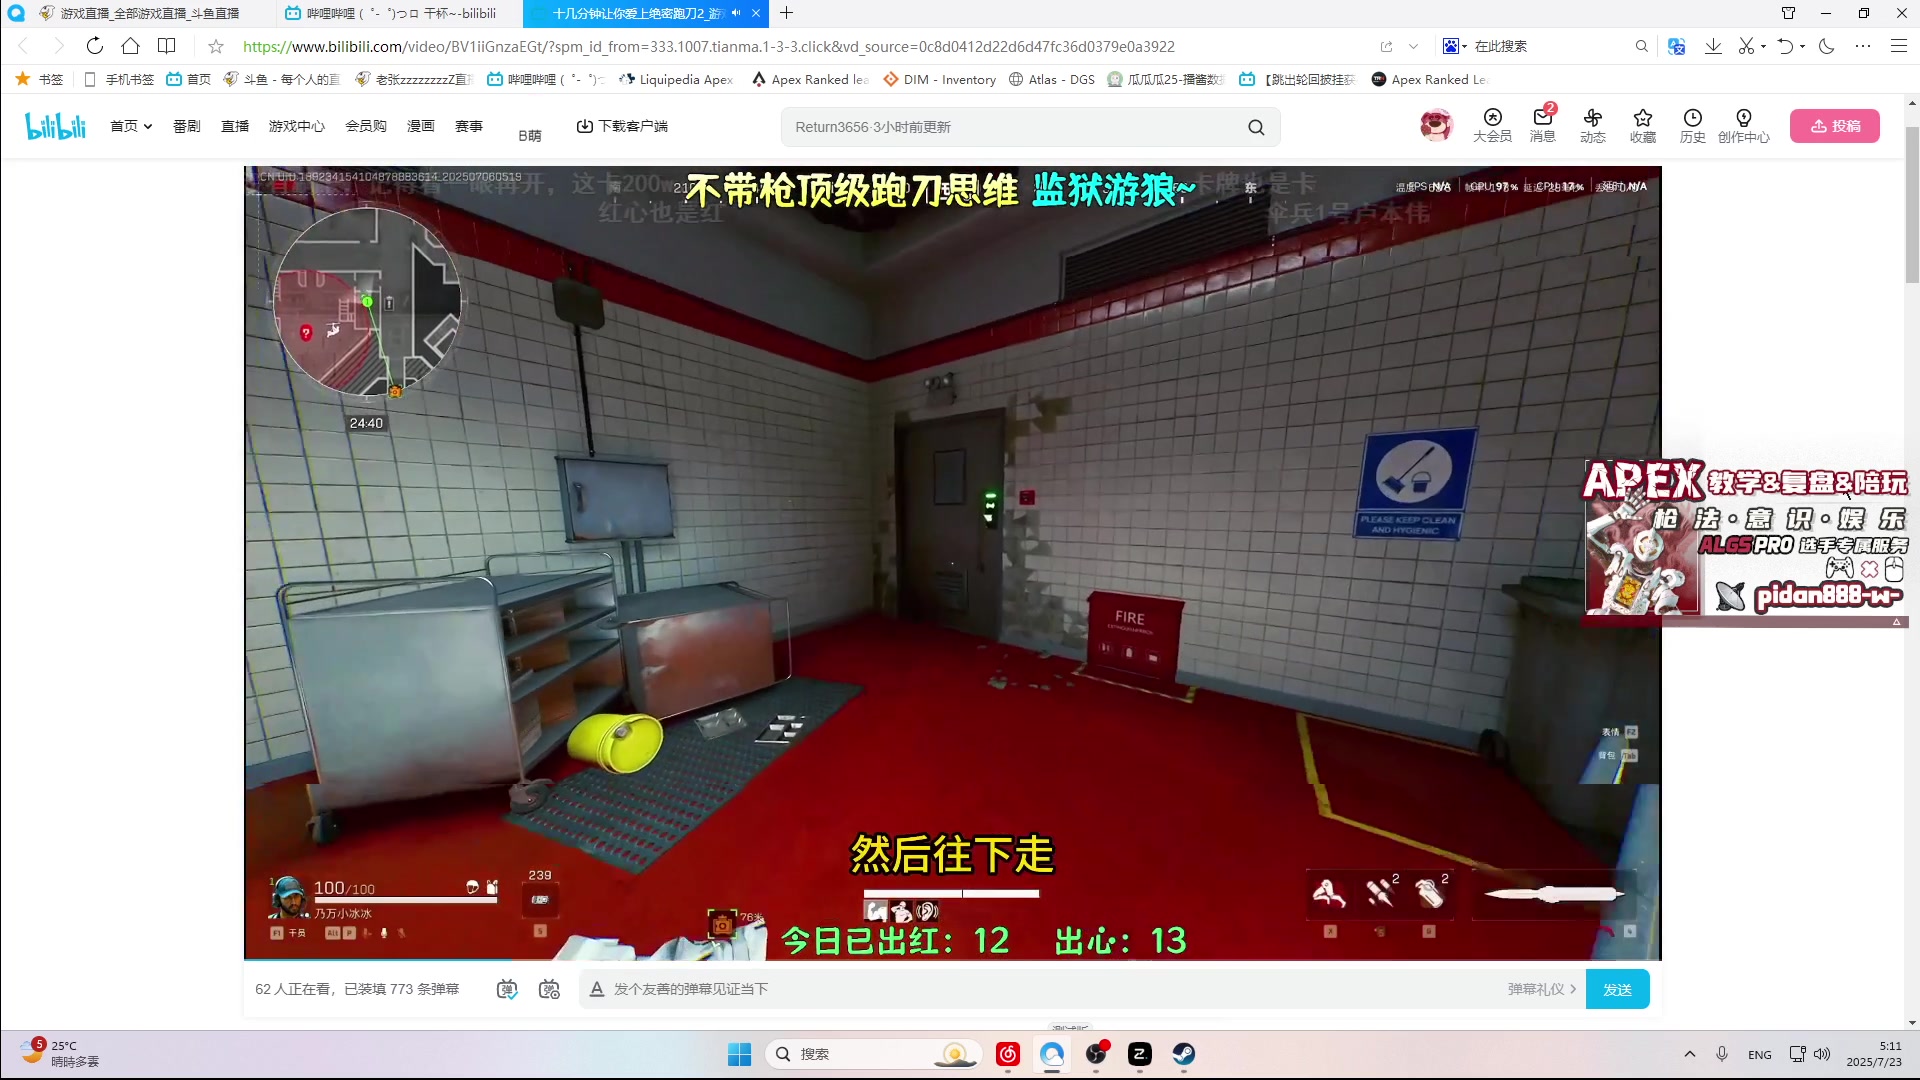Click the pink 投稿 upload button
The height and width of the screenshot is (1080, 1920).
(1835, 126)
